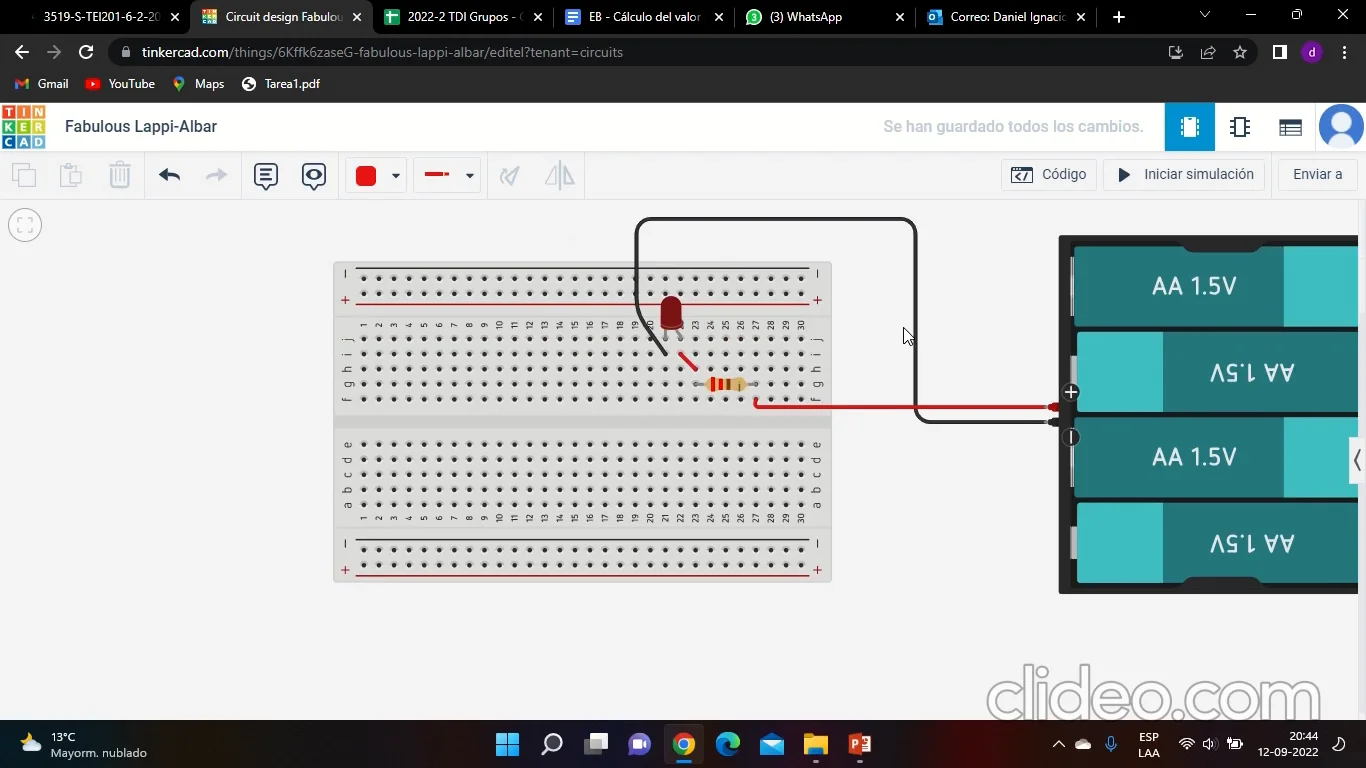
Task: Redo the last action
Action: [216, 175]
